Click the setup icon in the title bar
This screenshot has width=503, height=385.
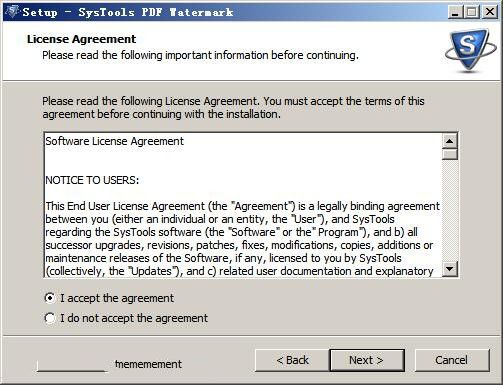coord(12,12)
